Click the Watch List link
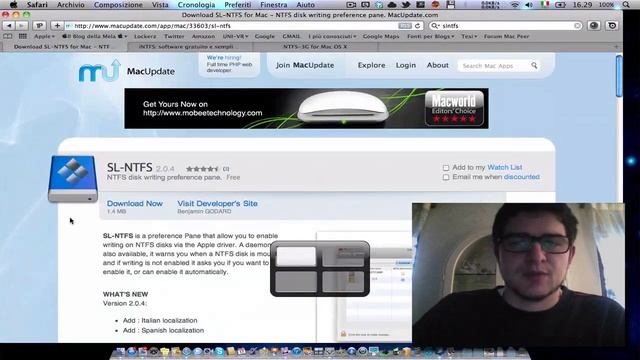 504,167
